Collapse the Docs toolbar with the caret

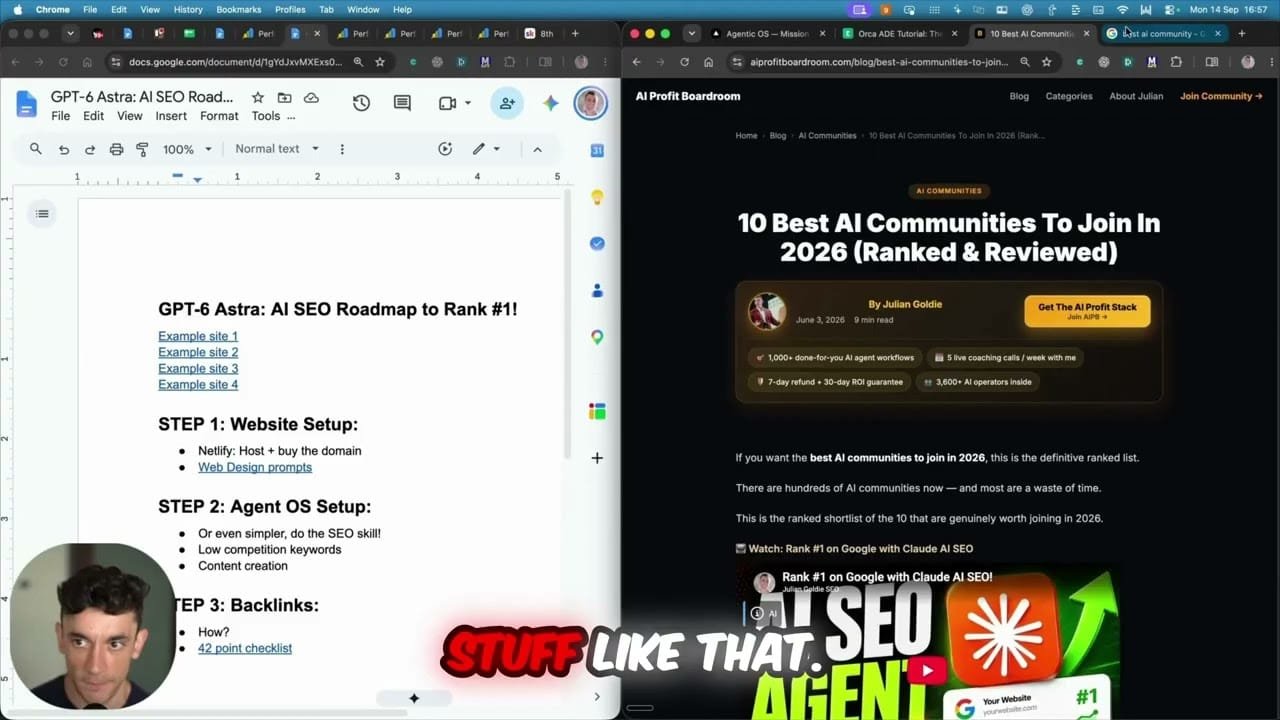point(537,149)
